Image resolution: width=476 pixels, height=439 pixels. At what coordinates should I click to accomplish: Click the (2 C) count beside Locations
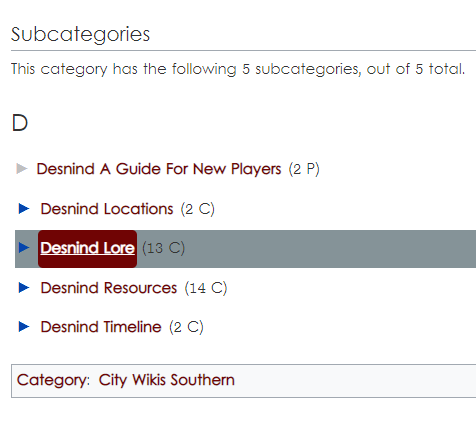click(x=198, y=209)
